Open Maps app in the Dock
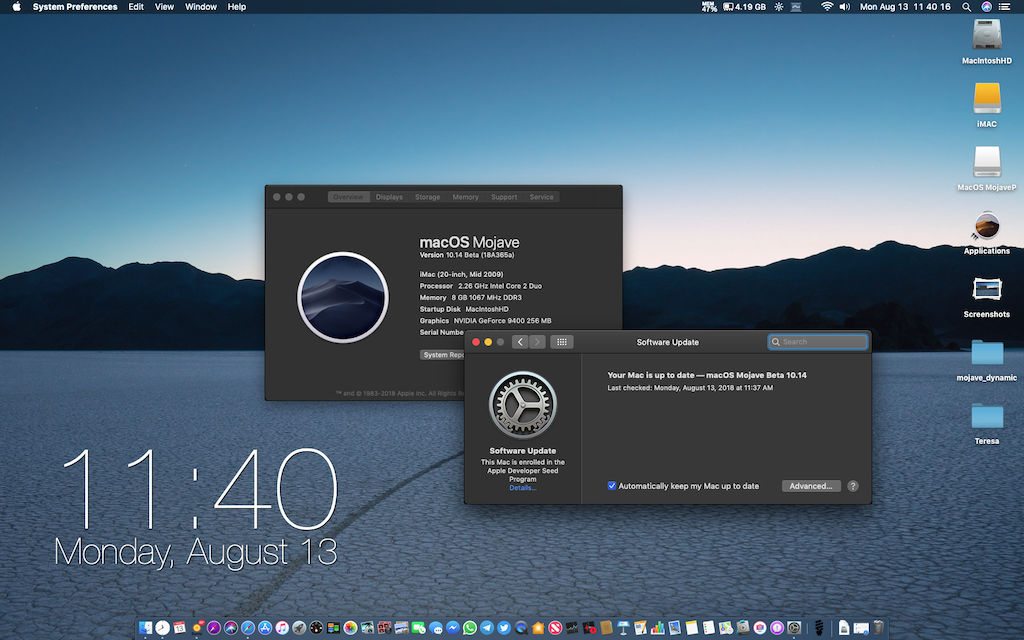Viewport: 1024px width, 640px height. point(725,628)
